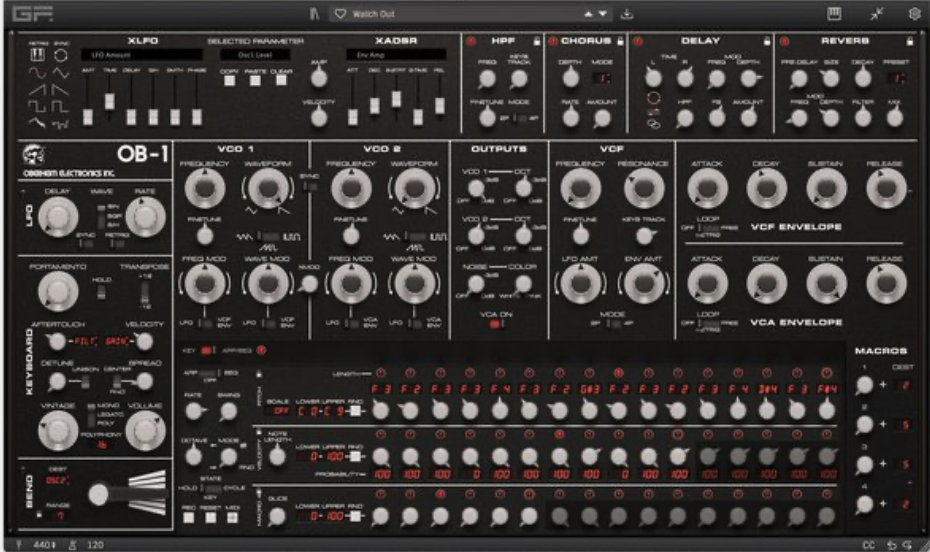Click the sequencer REC button
Image resolution: width=930 pixels, height=552 pixels.
pos(189,517)
